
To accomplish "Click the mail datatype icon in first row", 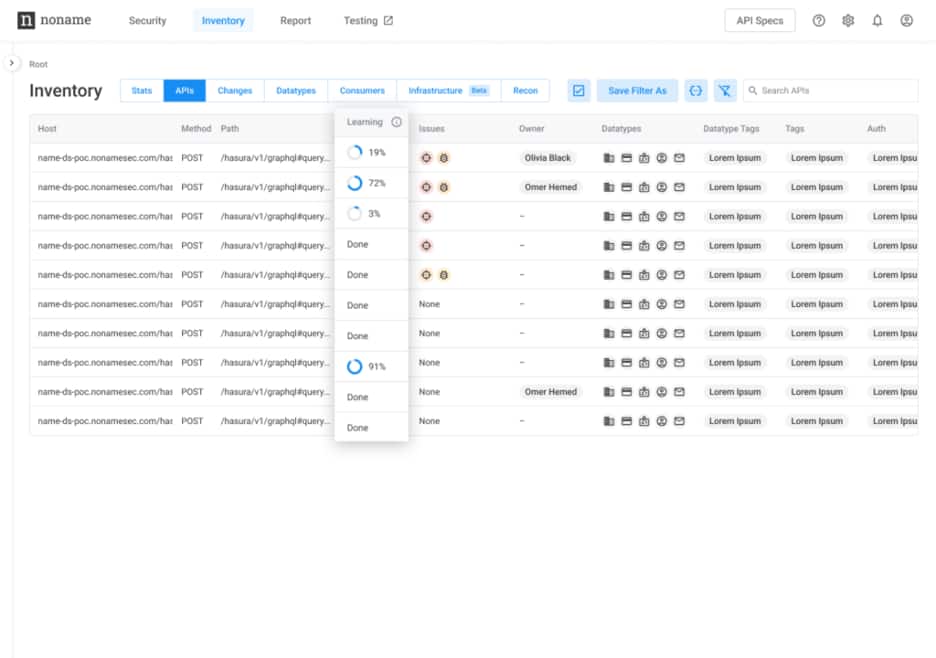I will pos(679,158).
